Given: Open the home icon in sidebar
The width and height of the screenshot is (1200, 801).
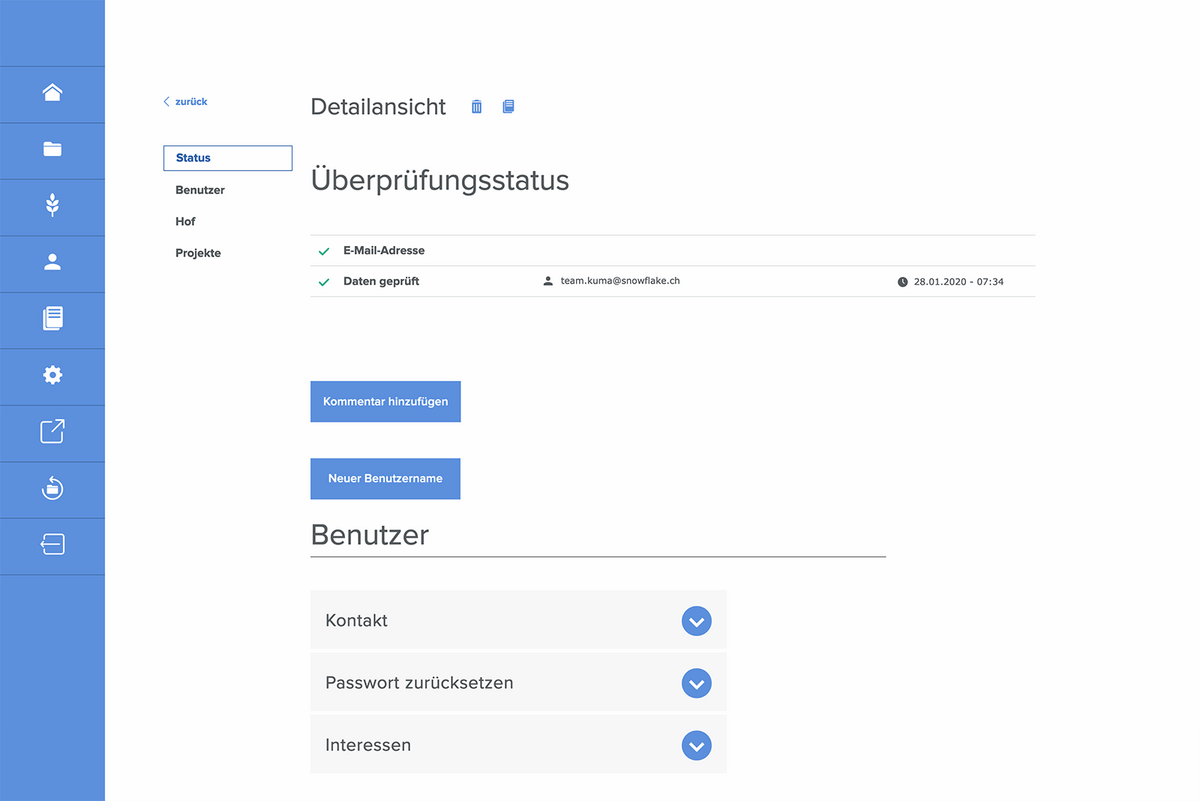Looking at the screenshot, I should pyautogui.click(x=52, y=93).
